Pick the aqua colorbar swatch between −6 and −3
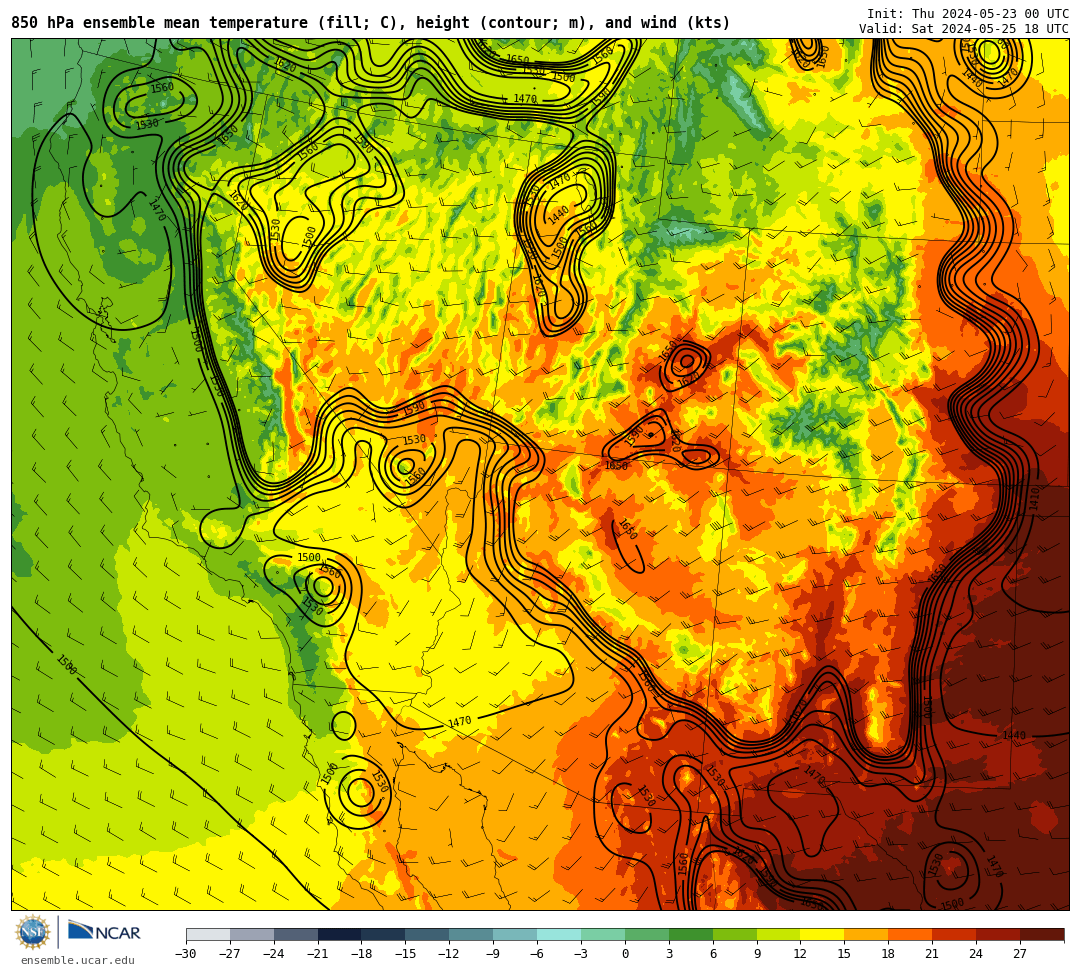The height and width of the screenshot is (973, 1080). click(559, 934)
